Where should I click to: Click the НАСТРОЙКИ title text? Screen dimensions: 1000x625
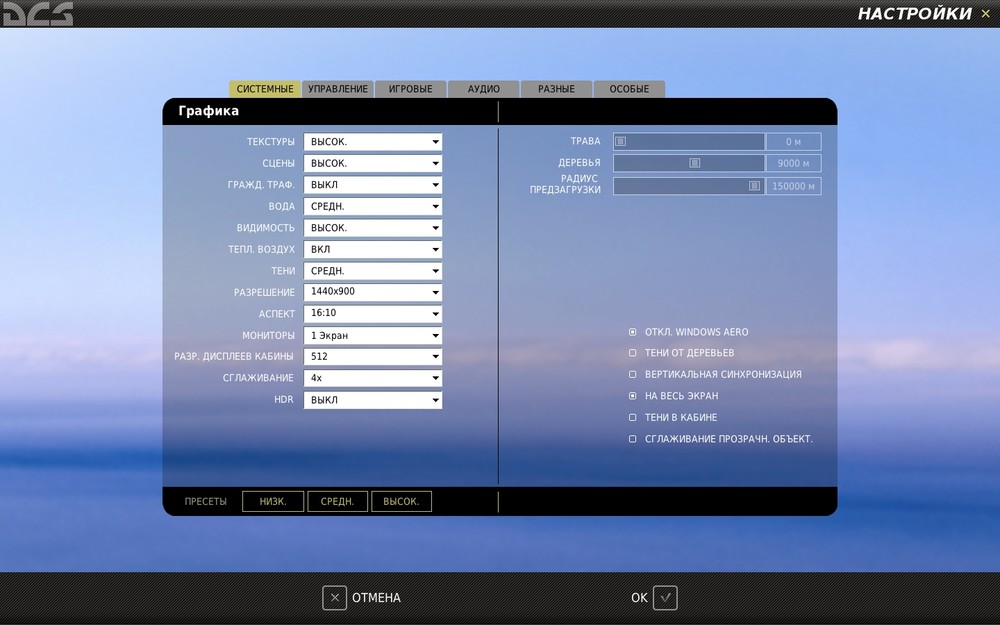point(915,13)
